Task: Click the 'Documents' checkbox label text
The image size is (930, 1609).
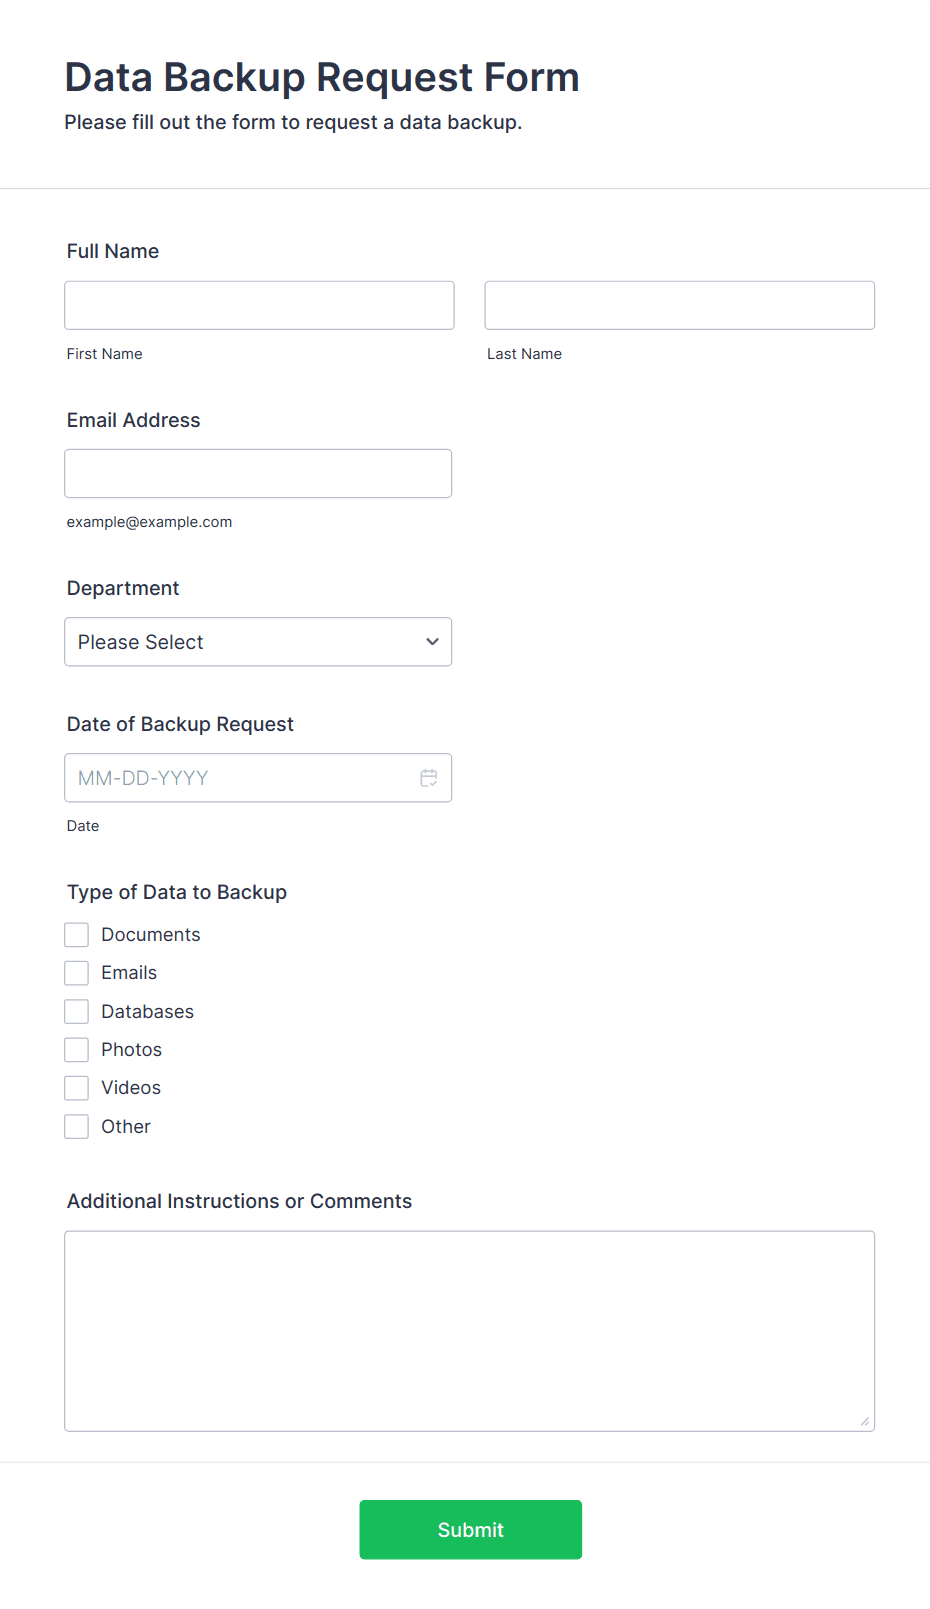Action: coord(151,935)
